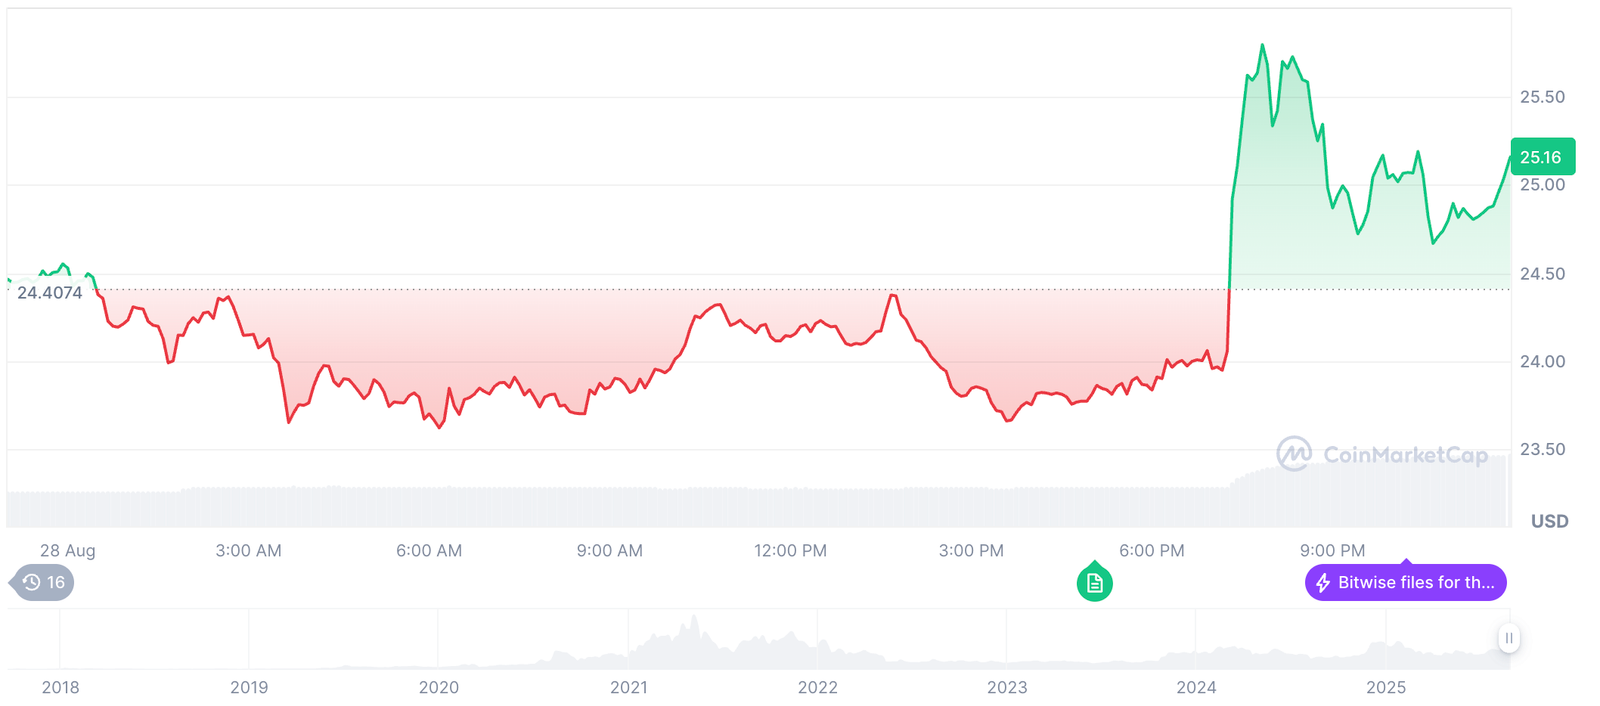
Task: Click the lightning bolt icon in the purple badge
Action: (x=1323, y=583)
